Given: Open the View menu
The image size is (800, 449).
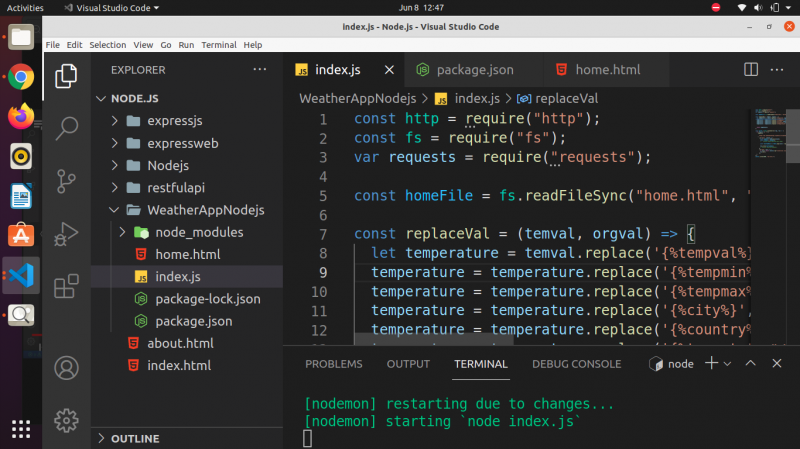Looking at the screenshot, I should 143,45.
